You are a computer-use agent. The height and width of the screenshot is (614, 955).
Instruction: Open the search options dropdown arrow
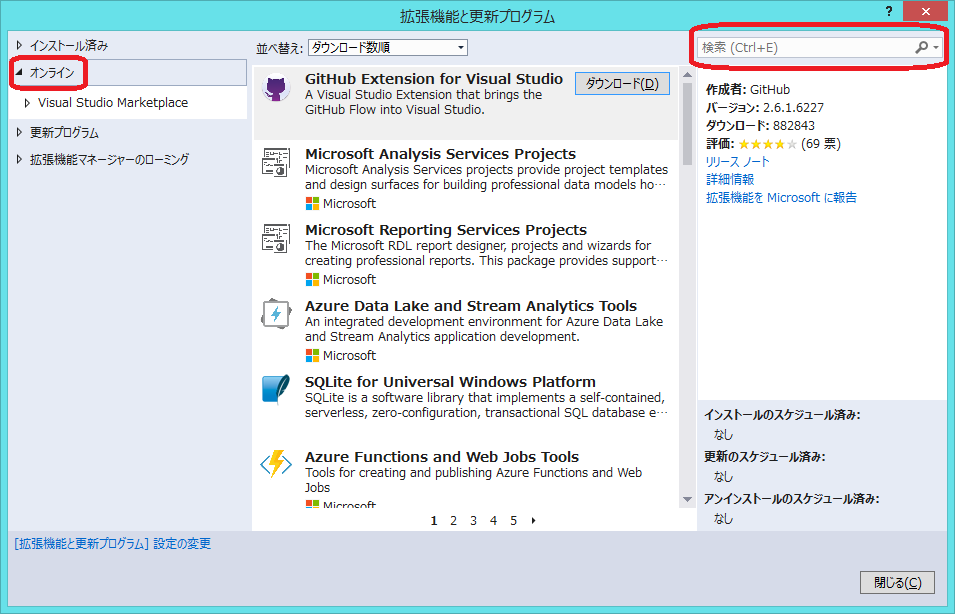tap(936, 48)
